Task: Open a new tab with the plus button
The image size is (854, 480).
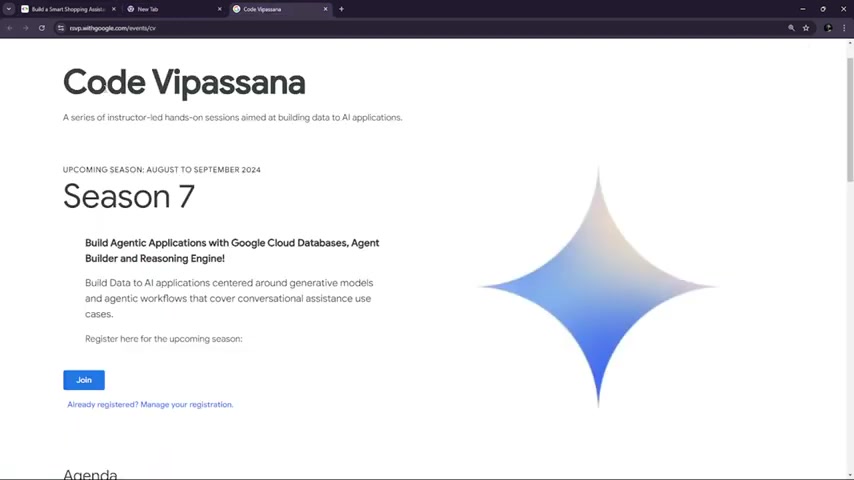Action: click(341, 9)
